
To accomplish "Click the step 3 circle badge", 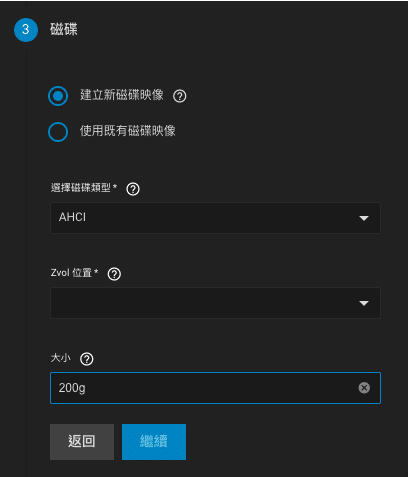I will pos(26,30).
